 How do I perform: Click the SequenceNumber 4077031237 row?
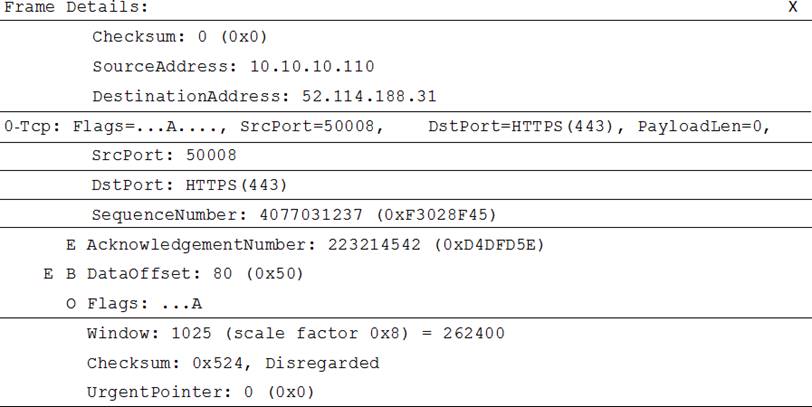pyautogui.click(x=293, y=215)
